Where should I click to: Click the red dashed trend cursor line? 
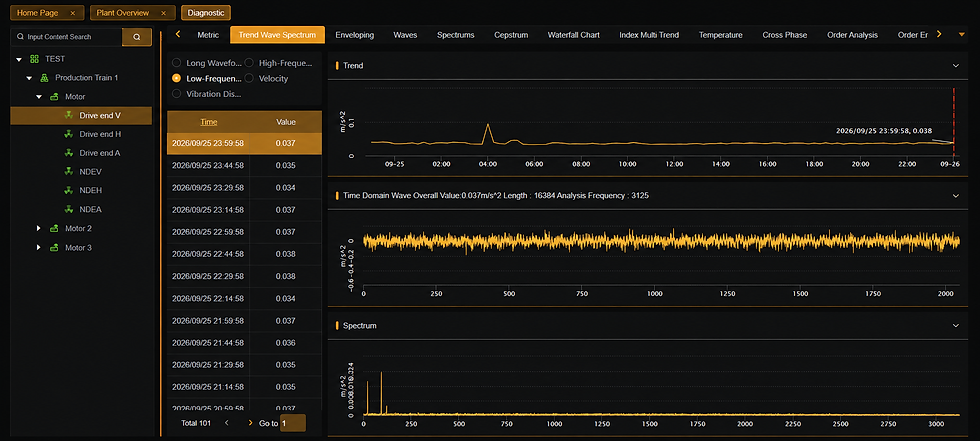(954, 122)
